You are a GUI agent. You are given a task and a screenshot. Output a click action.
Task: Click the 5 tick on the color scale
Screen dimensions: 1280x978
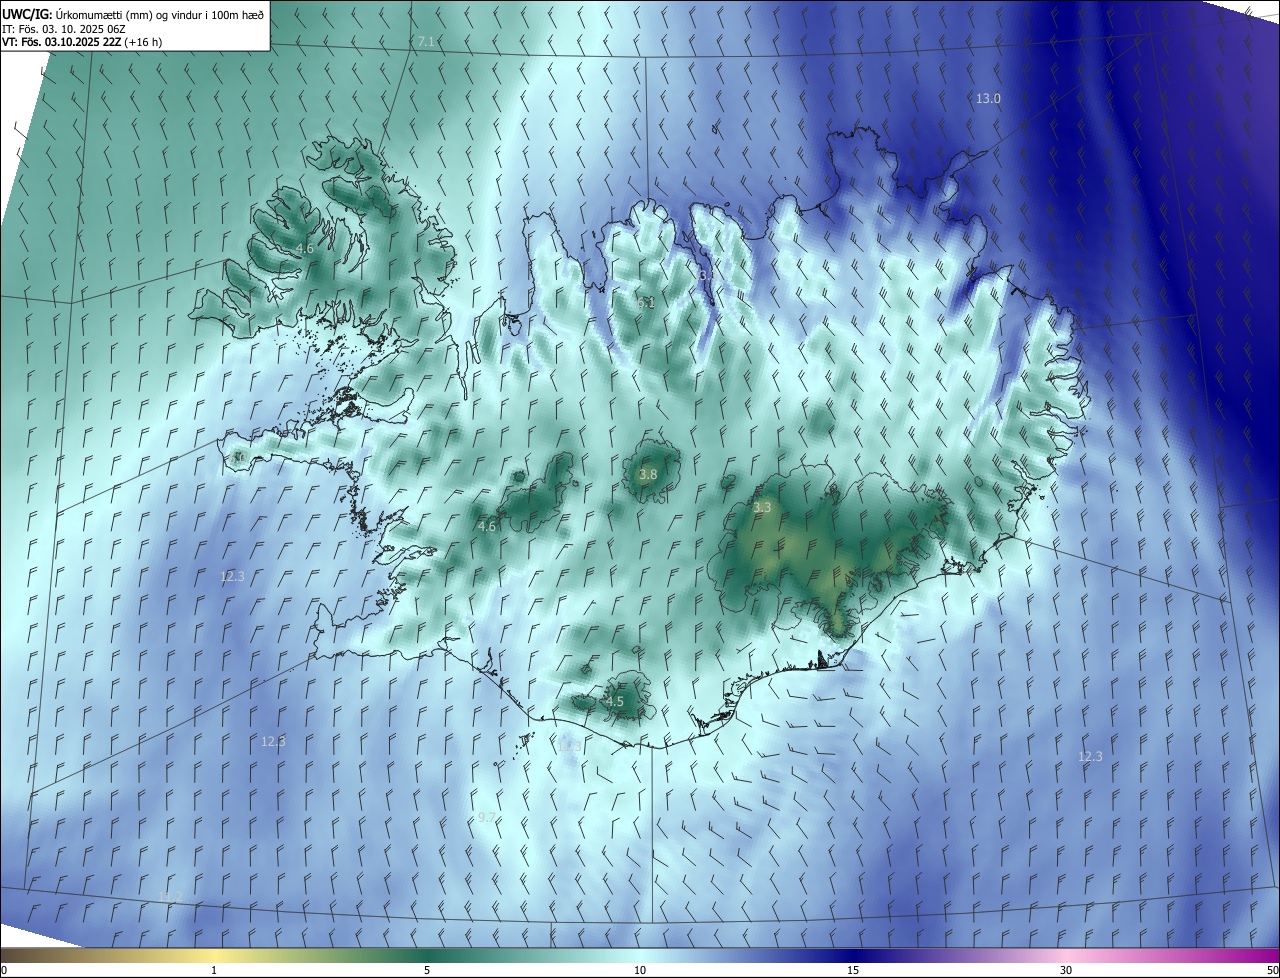(x=427, y=970)
